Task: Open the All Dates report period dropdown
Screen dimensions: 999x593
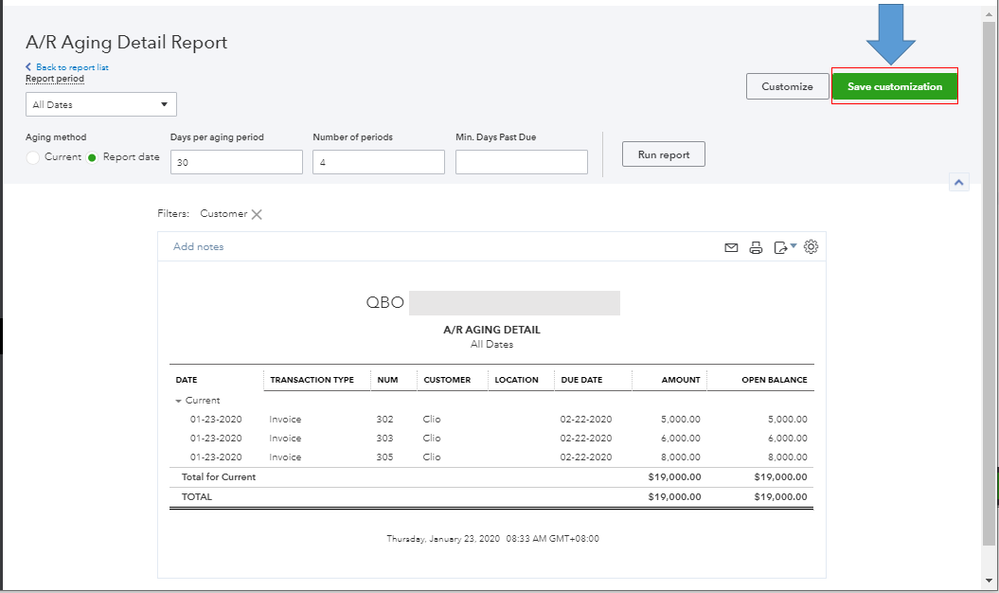Action: tap(101, 104)
